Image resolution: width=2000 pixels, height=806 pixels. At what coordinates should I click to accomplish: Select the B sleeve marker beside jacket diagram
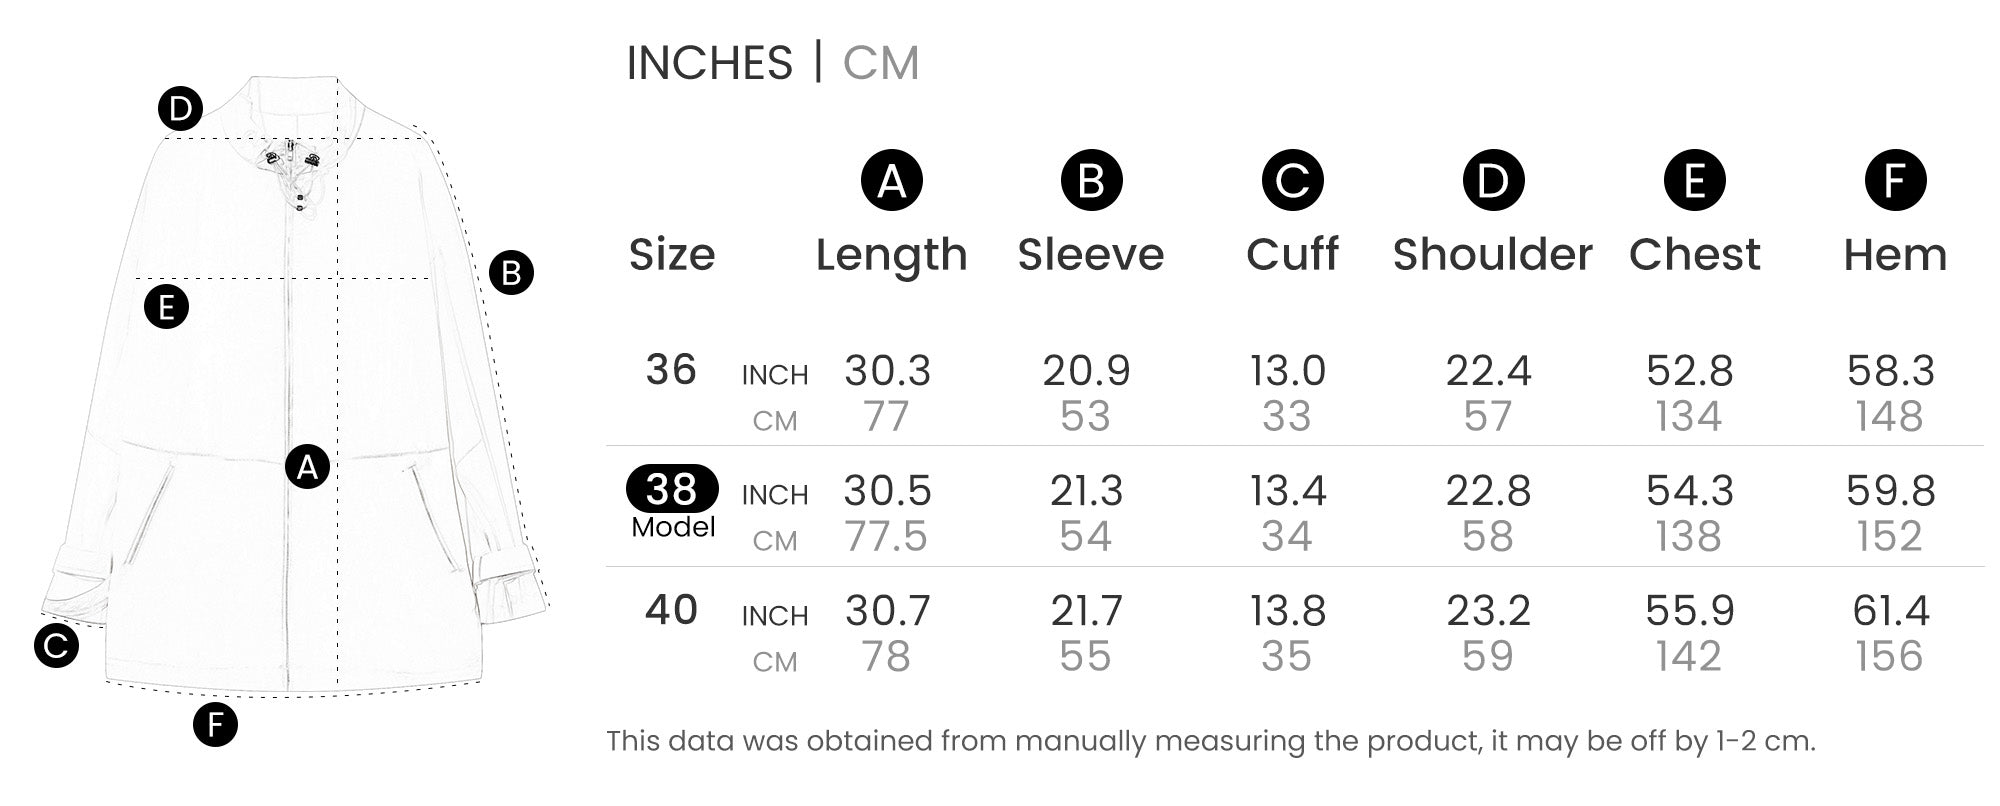(511, 273)
